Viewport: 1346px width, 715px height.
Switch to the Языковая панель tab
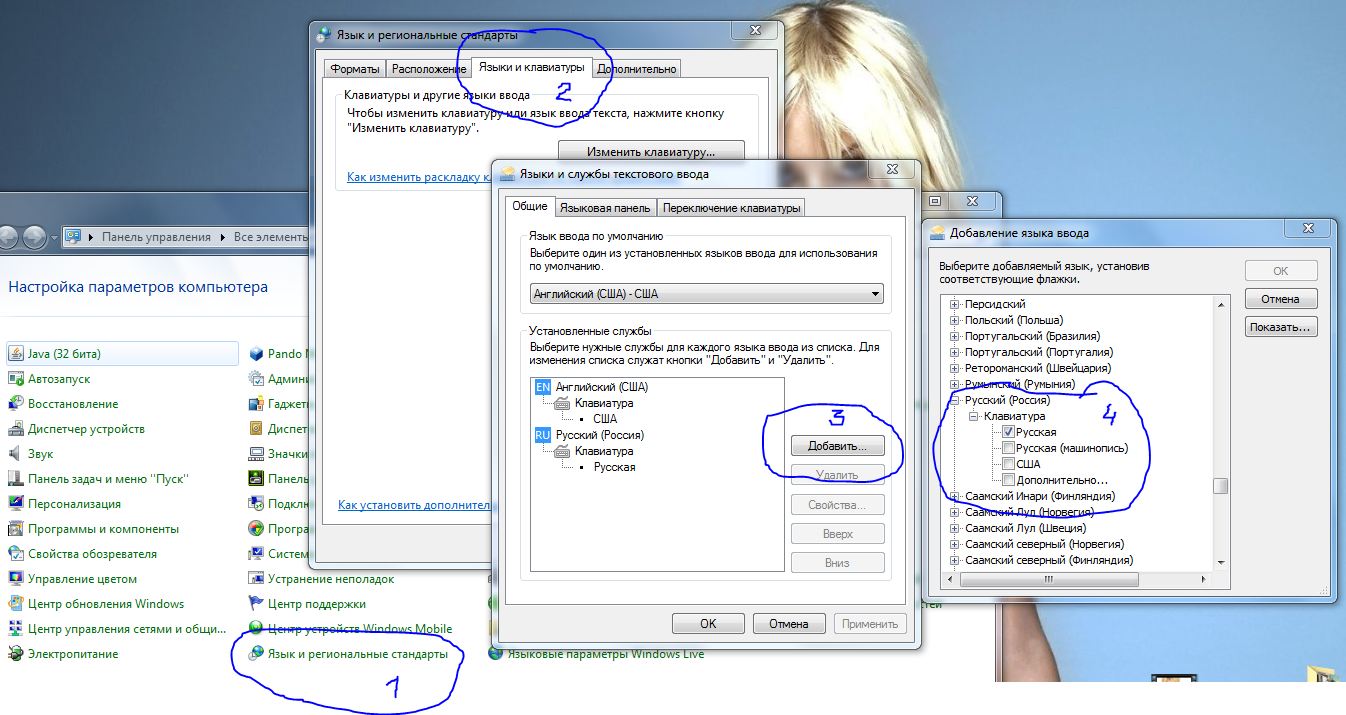pos(605,208)
